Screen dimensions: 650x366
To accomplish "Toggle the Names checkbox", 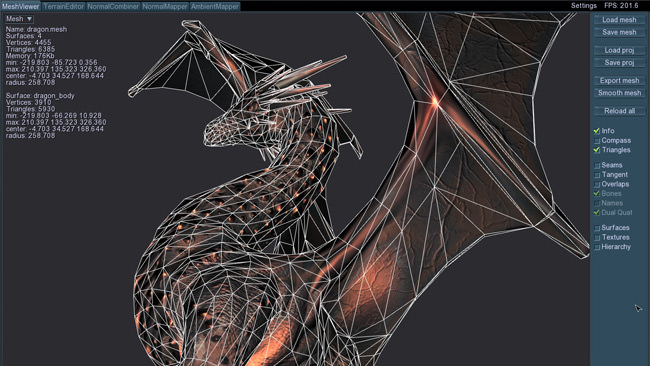I will [x=597, y=203].
